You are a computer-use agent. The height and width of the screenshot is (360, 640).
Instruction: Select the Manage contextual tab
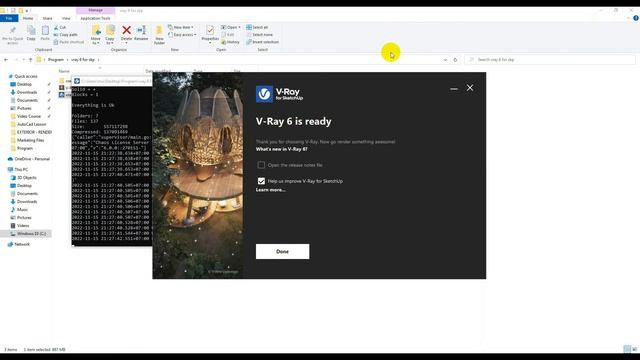pos(96,10)
